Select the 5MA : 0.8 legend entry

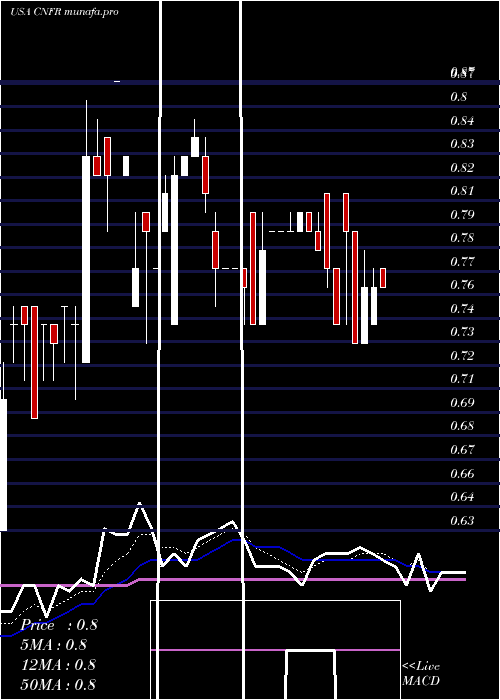click(x=54, y=645)
